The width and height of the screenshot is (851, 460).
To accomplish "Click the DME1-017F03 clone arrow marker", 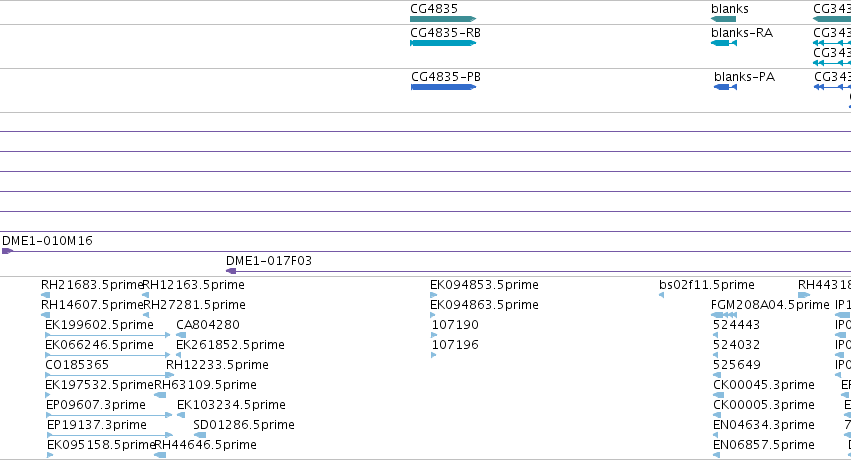I will 231,271.
